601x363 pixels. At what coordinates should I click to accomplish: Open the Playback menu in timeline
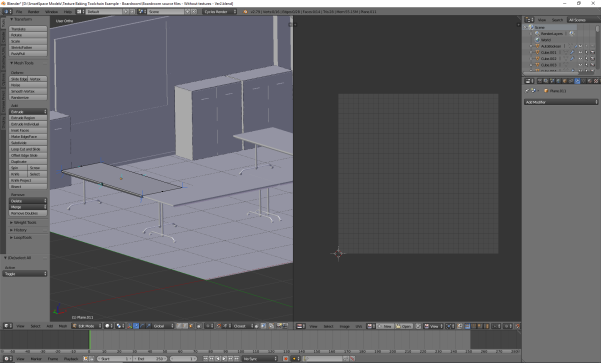point(71,359)
